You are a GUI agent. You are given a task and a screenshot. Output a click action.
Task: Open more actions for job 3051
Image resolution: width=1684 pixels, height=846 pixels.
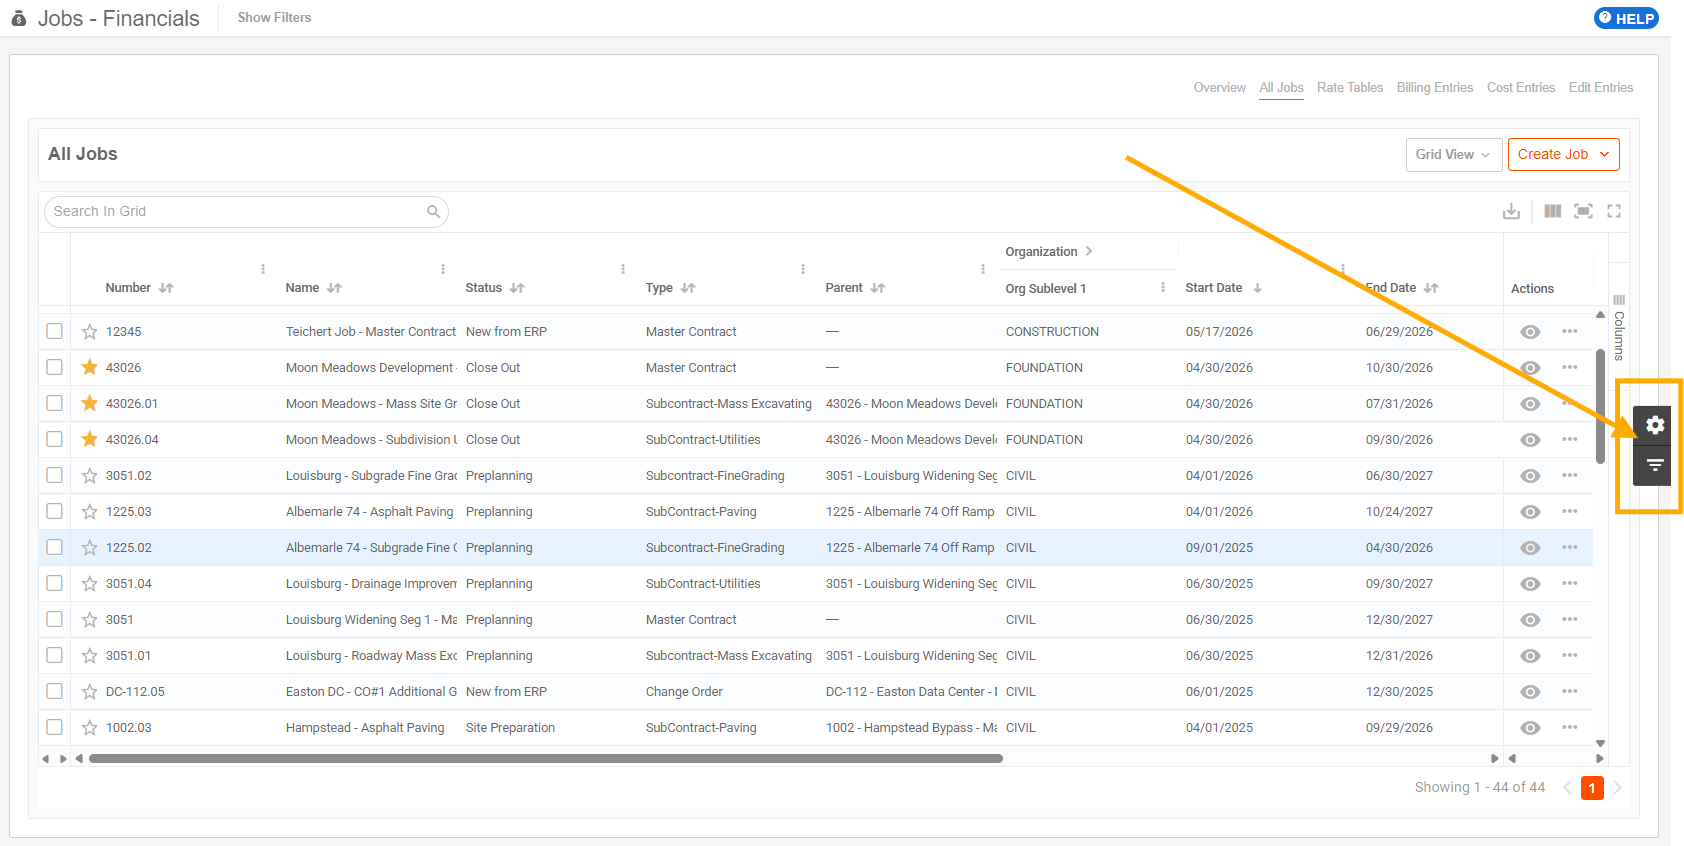(x=1570, y=619)
